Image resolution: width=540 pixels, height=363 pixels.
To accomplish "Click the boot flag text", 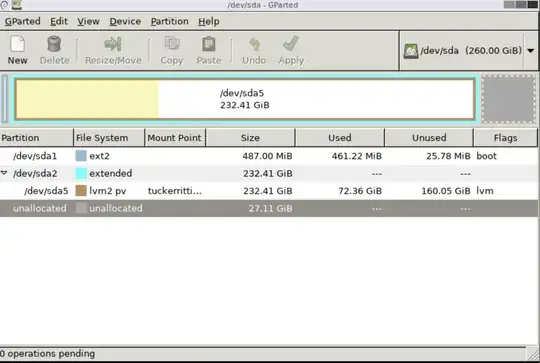I will tap(486, 156).
